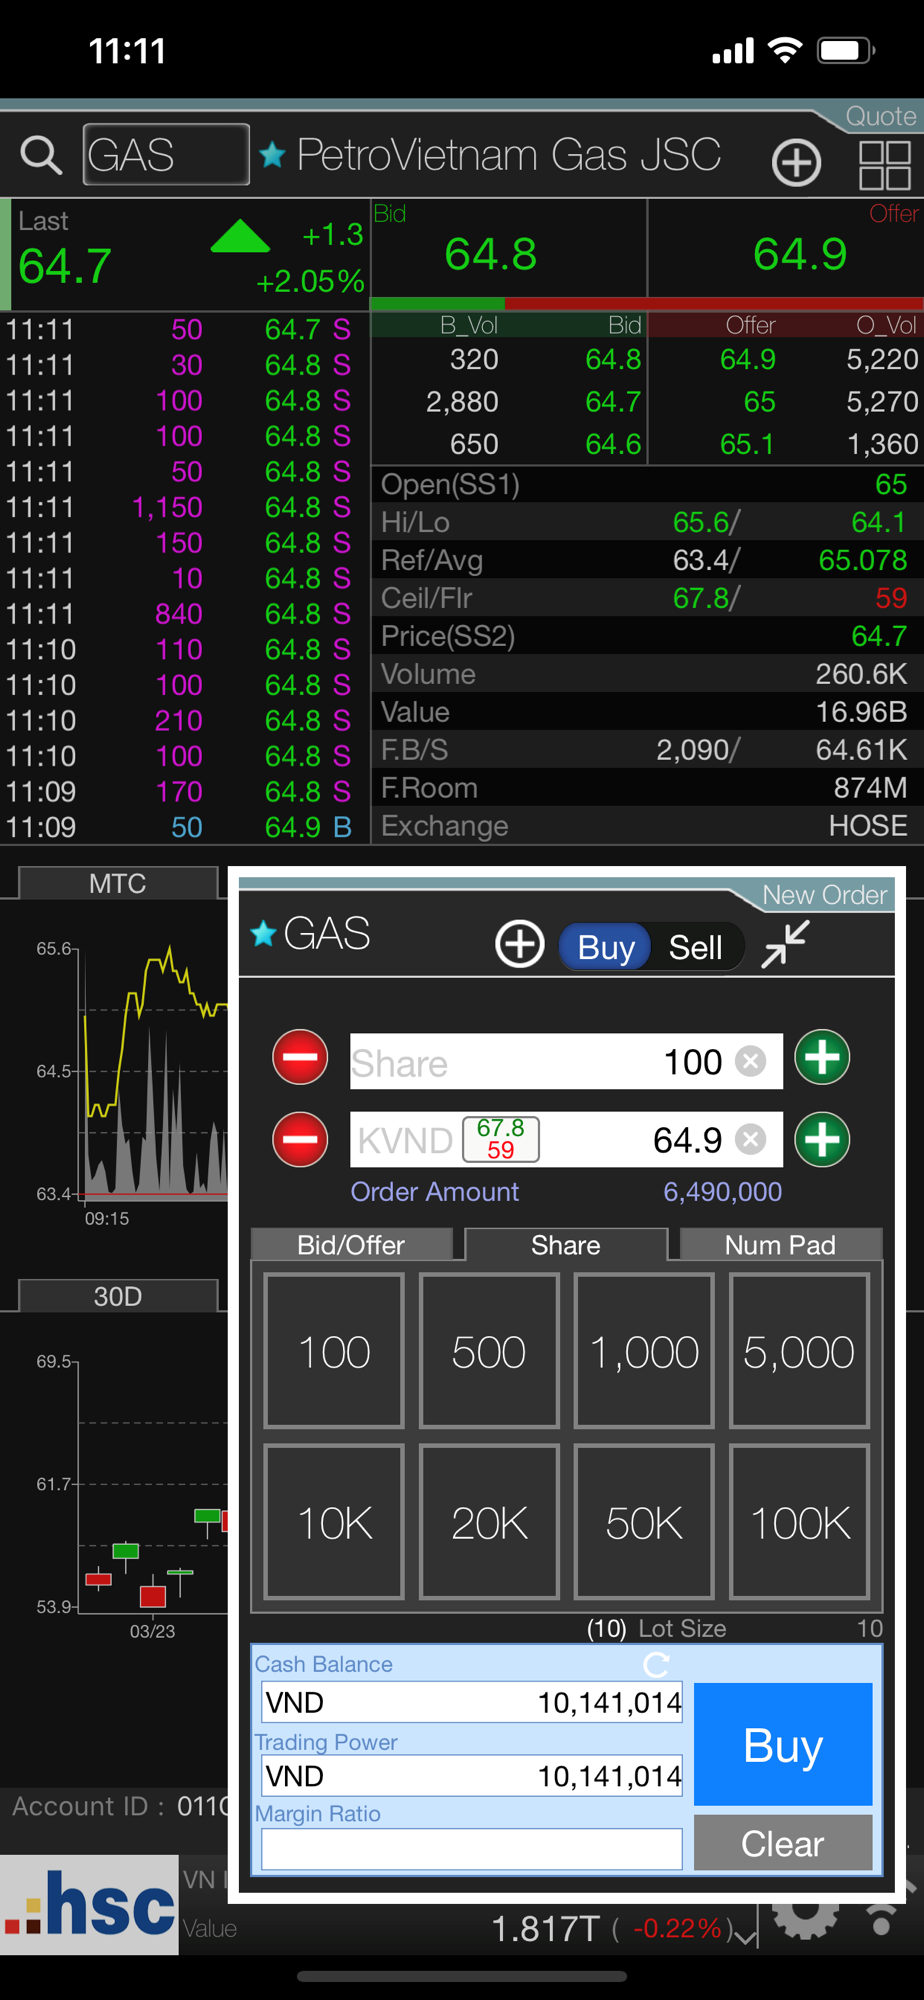The height and width of the screenshot is (2000, 924).
Task: Tap the F.Room value 874M
Action: pos(870,788)
